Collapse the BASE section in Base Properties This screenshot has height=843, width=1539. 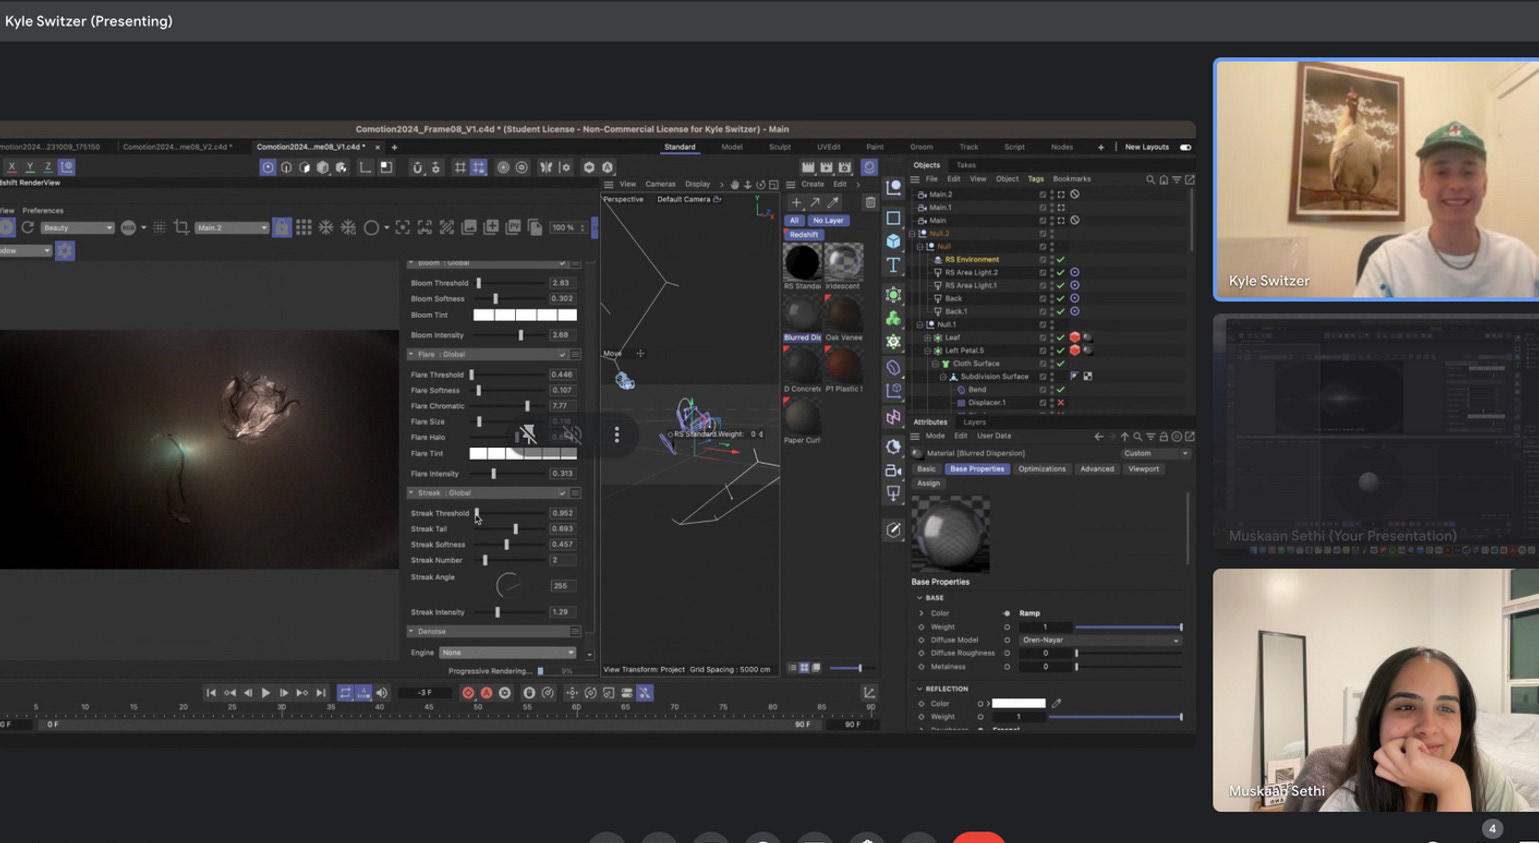click(x=920, y=598)
